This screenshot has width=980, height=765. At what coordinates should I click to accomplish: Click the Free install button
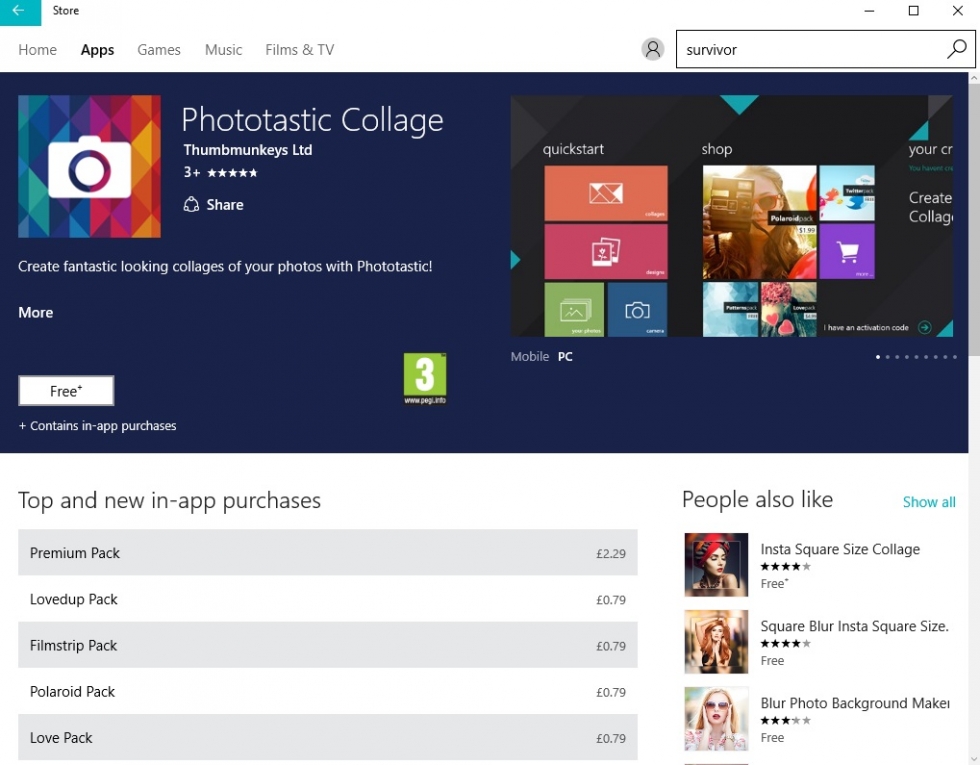[66, 391]
